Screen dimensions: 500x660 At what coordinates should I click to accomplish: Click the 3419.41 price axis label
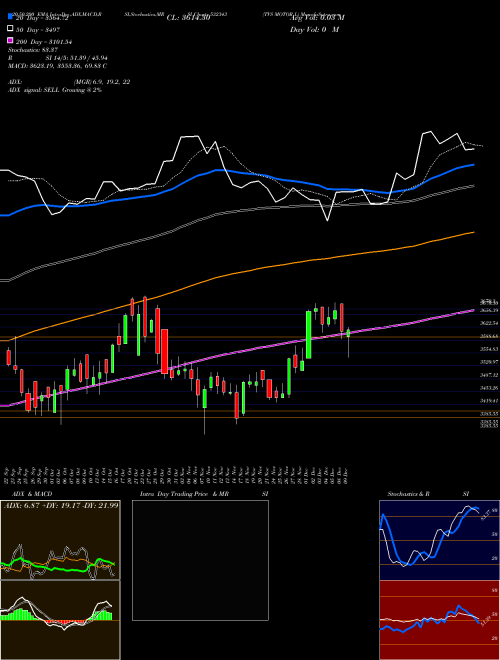[x=489, y=401]
